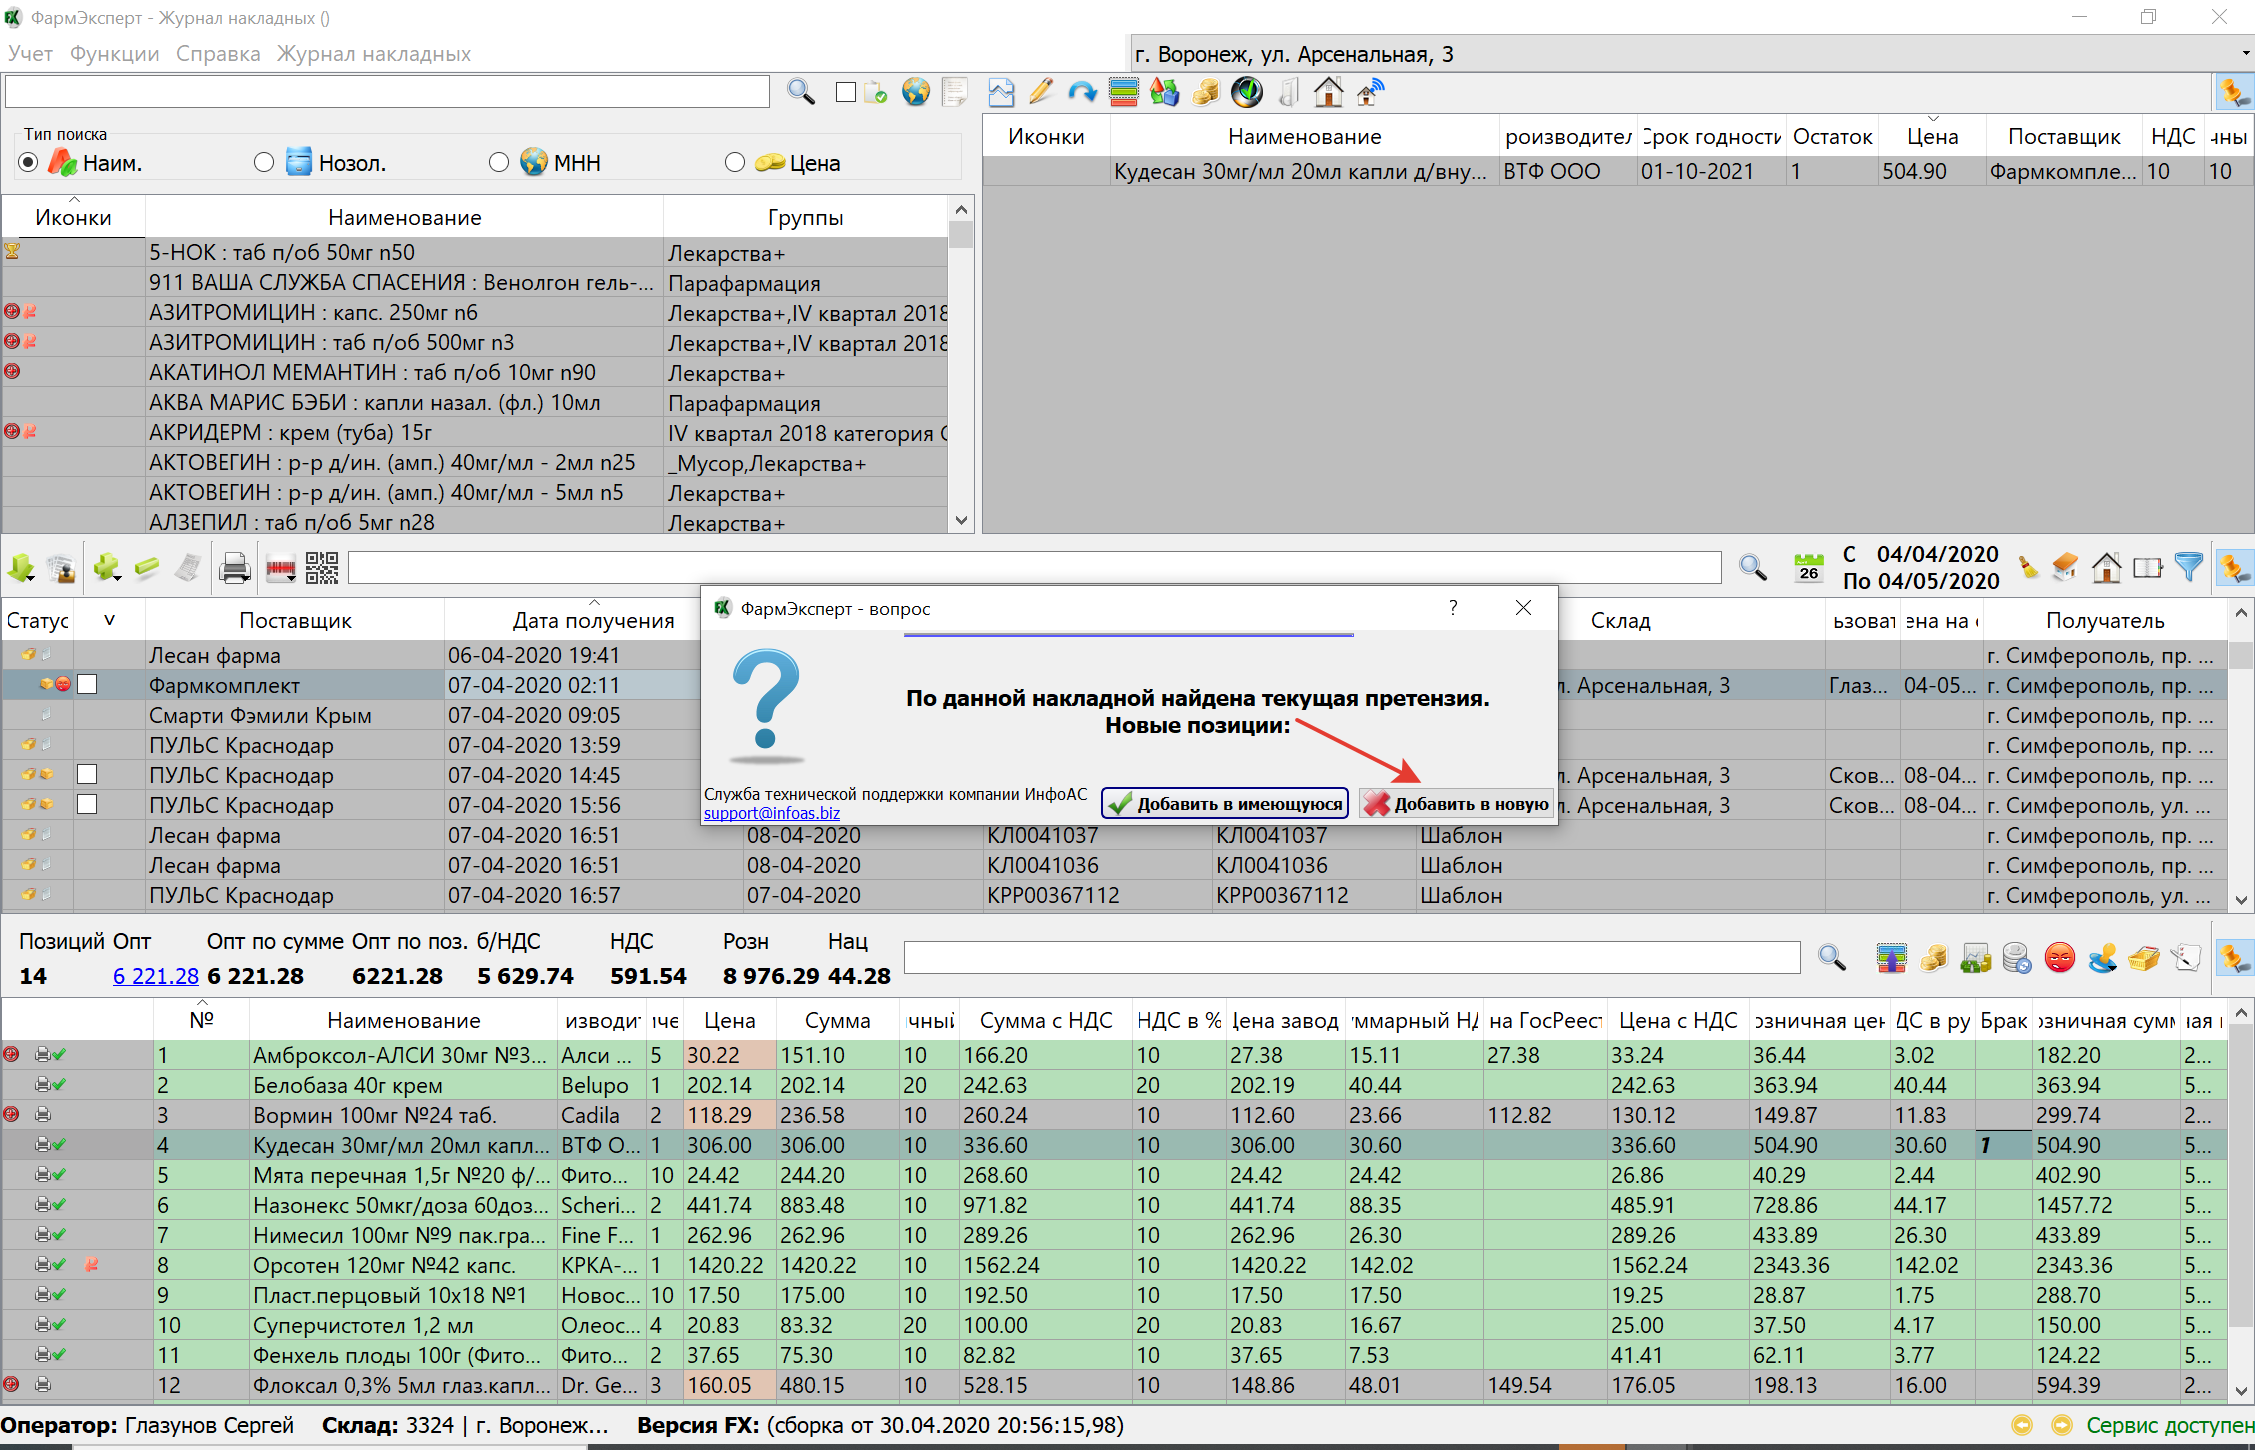
Task: Click the globe icon in top toolbar
Action: (x=915, y=93)
